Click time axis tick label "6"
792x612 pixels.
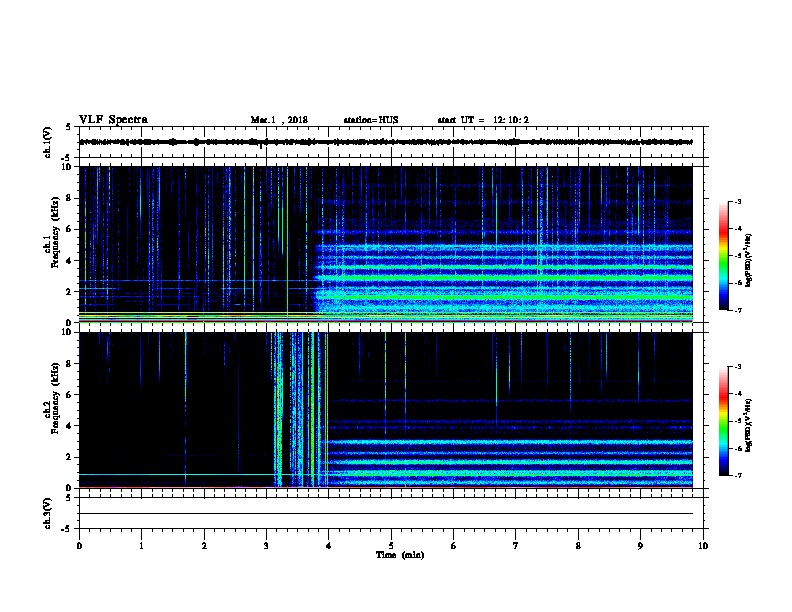click(454, 545)
